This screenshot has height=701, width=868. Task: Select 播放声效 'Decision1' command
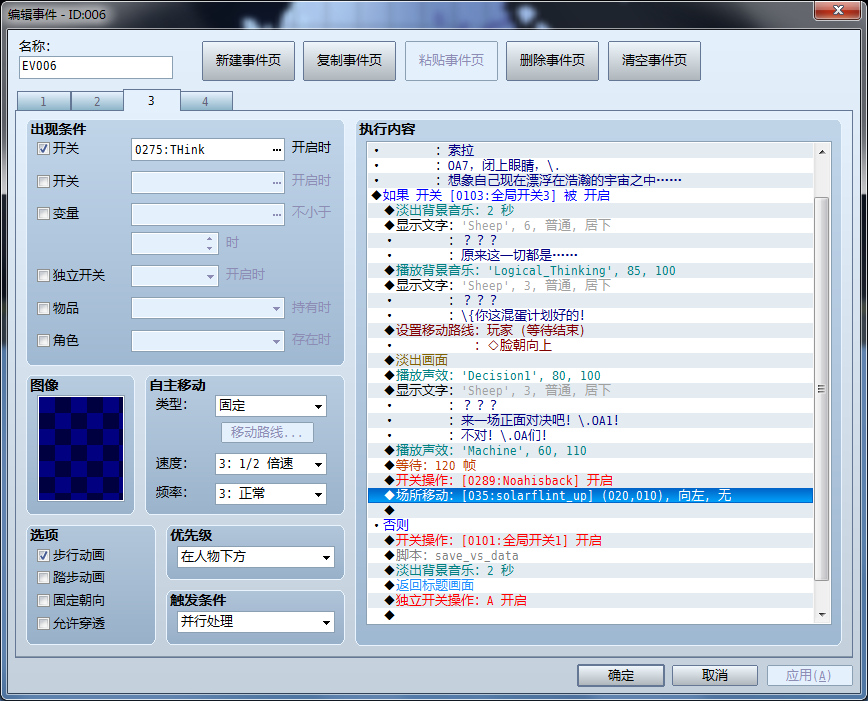coord(590,375)
